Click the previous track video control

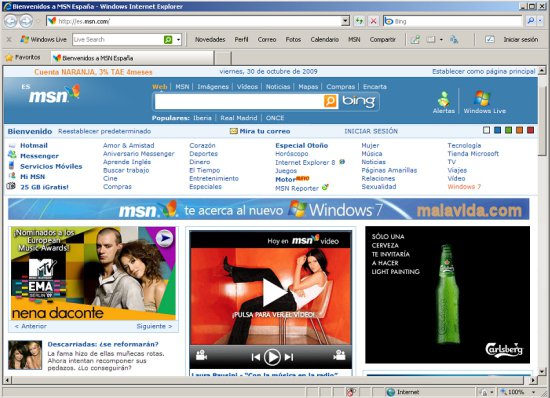coord(256,357)
